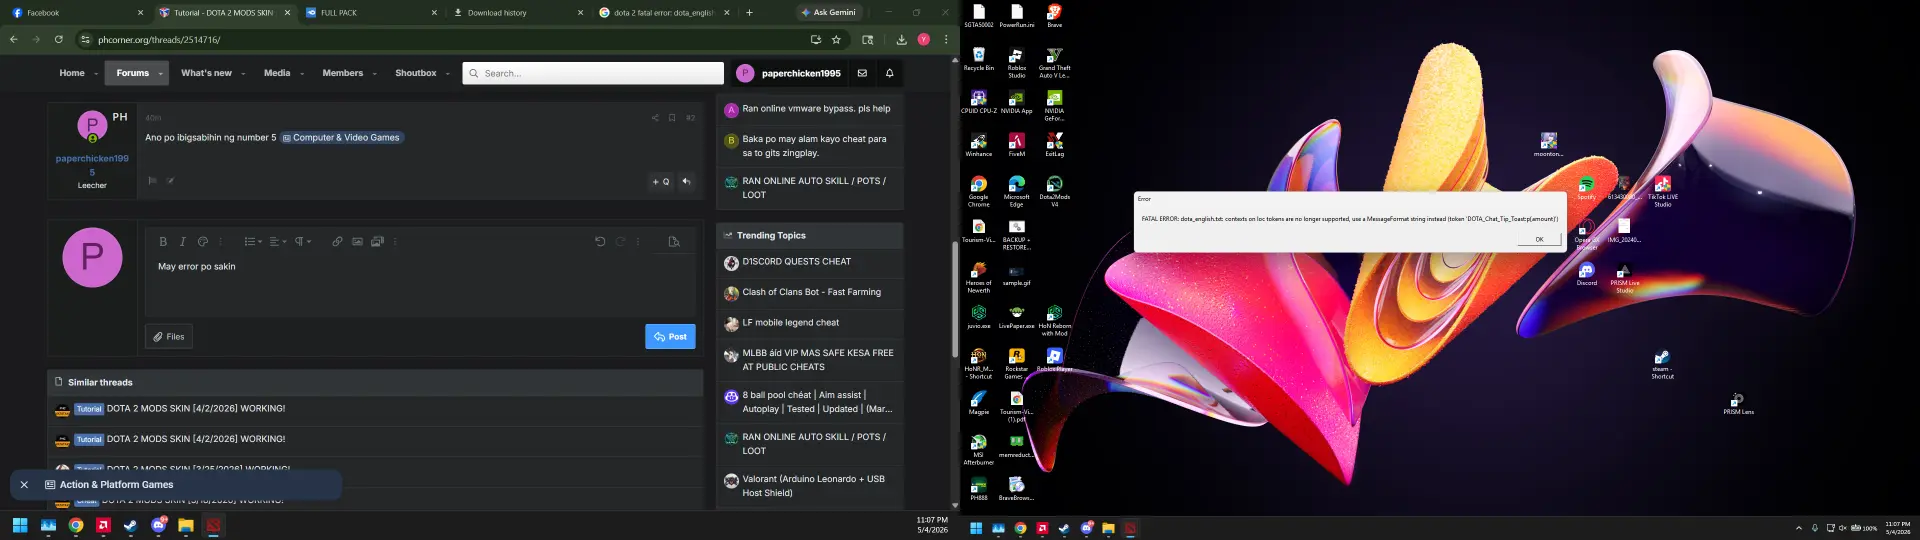The width and height of the screenshot is (1920, 540).
Task: Expand the Forums menu dropdown arrow
Action: pos(160,74)
